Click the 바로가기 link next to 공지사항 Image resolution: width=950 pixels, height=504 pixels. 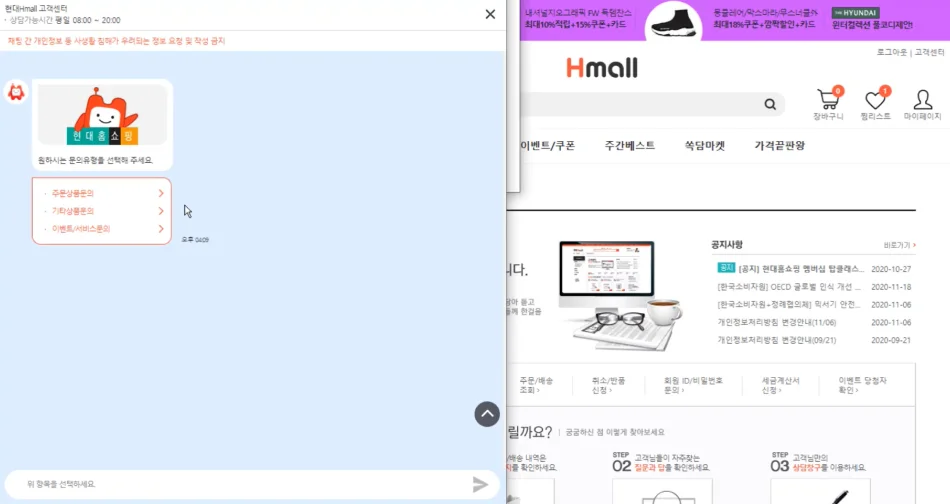click(x=900, y=245)
